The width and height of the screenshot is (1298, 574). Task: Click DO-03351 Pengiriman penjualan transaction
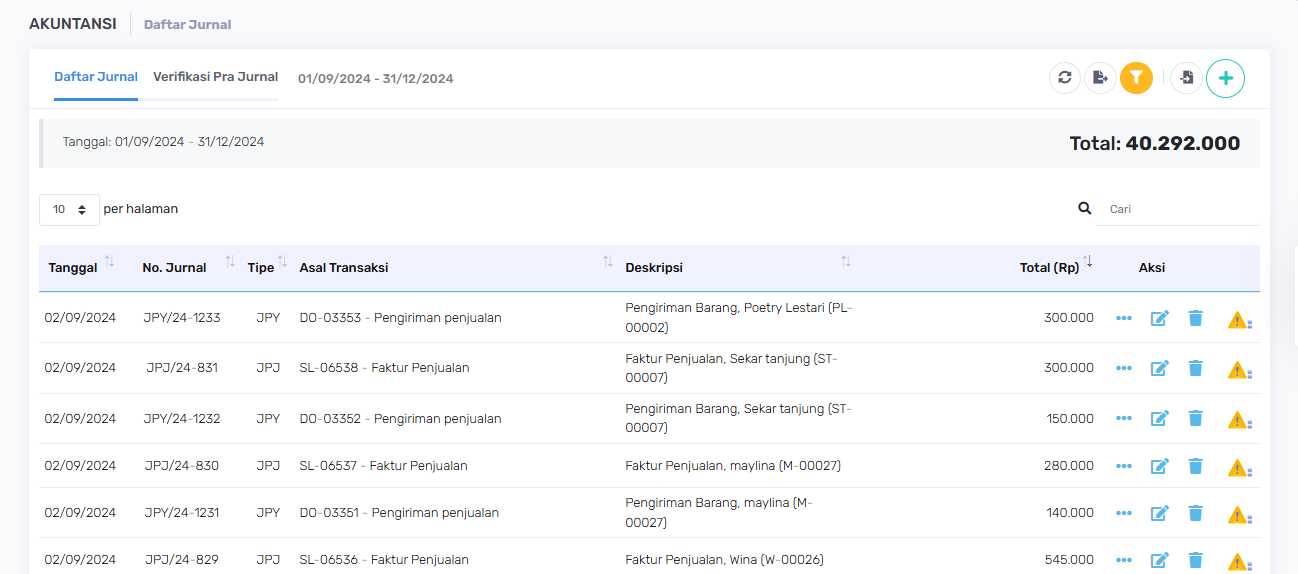click(399, 513)
